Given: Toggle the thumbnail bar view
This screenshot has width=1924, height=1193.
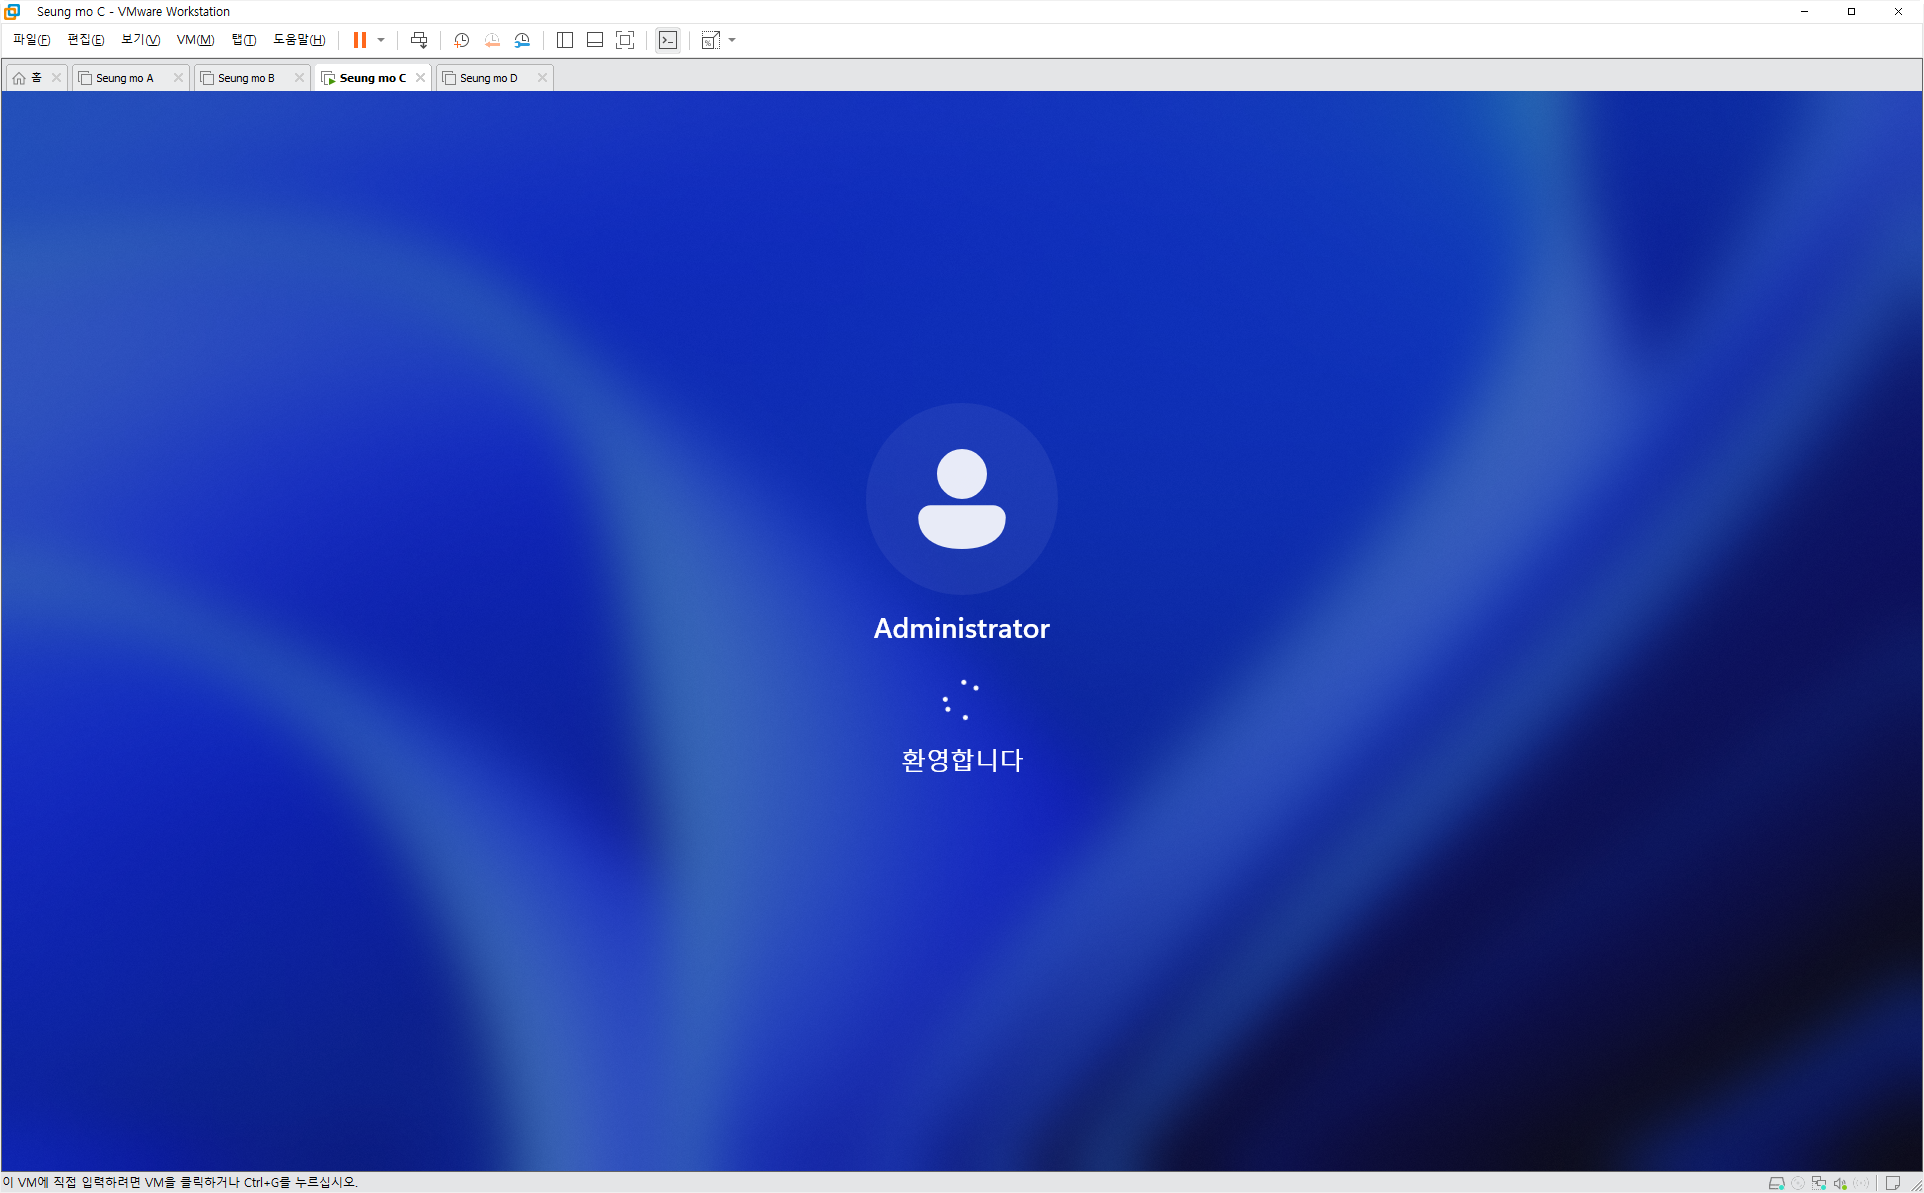Looking at the screenshot, I should click(x=595, y=40).
